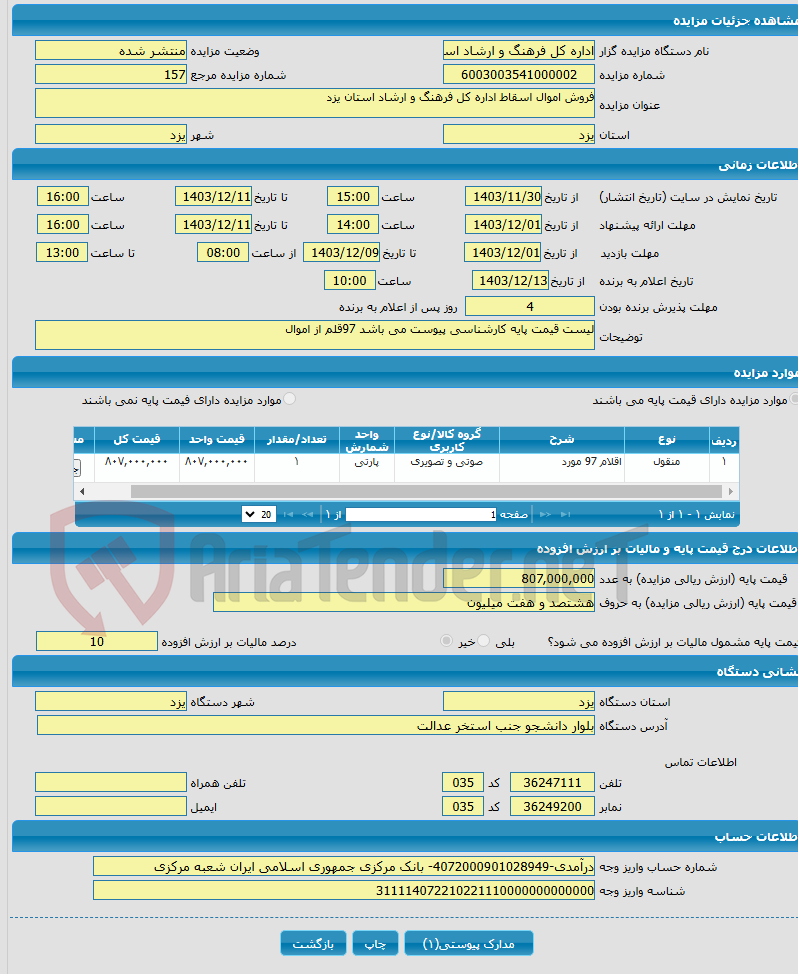Sort by تعداد/مقدار column header
This screenshot has height=974, width=798.
(x=297, y=440)
